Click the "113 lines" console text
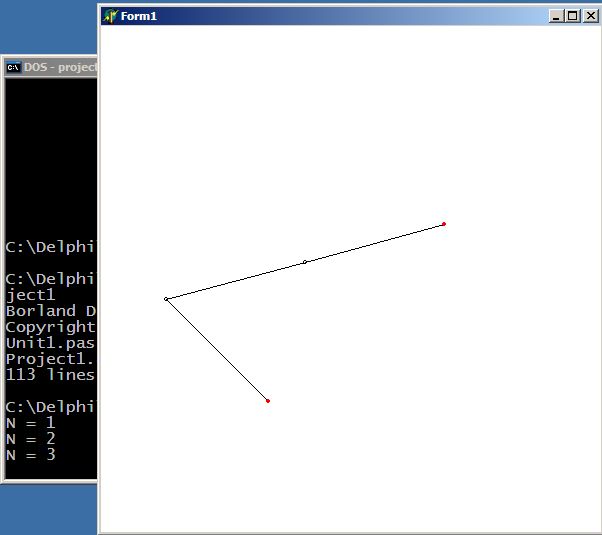 (x=50, y=375)
